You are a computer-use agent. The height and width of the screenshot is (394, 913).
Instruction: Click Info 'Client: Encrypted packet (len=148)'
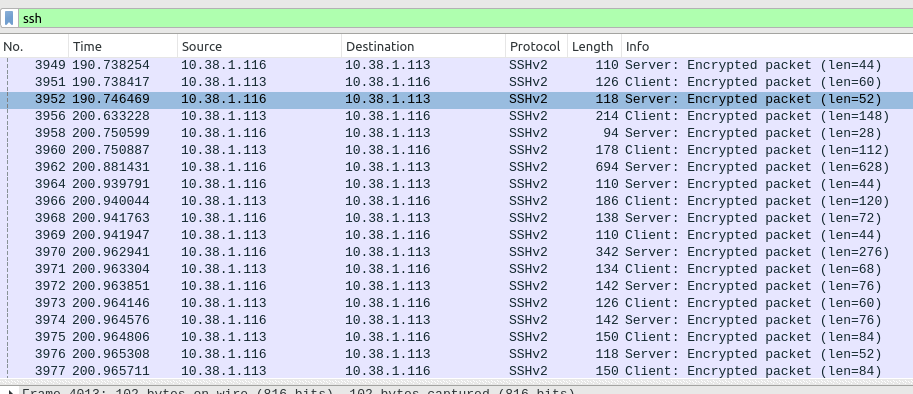tap(757, 116)
